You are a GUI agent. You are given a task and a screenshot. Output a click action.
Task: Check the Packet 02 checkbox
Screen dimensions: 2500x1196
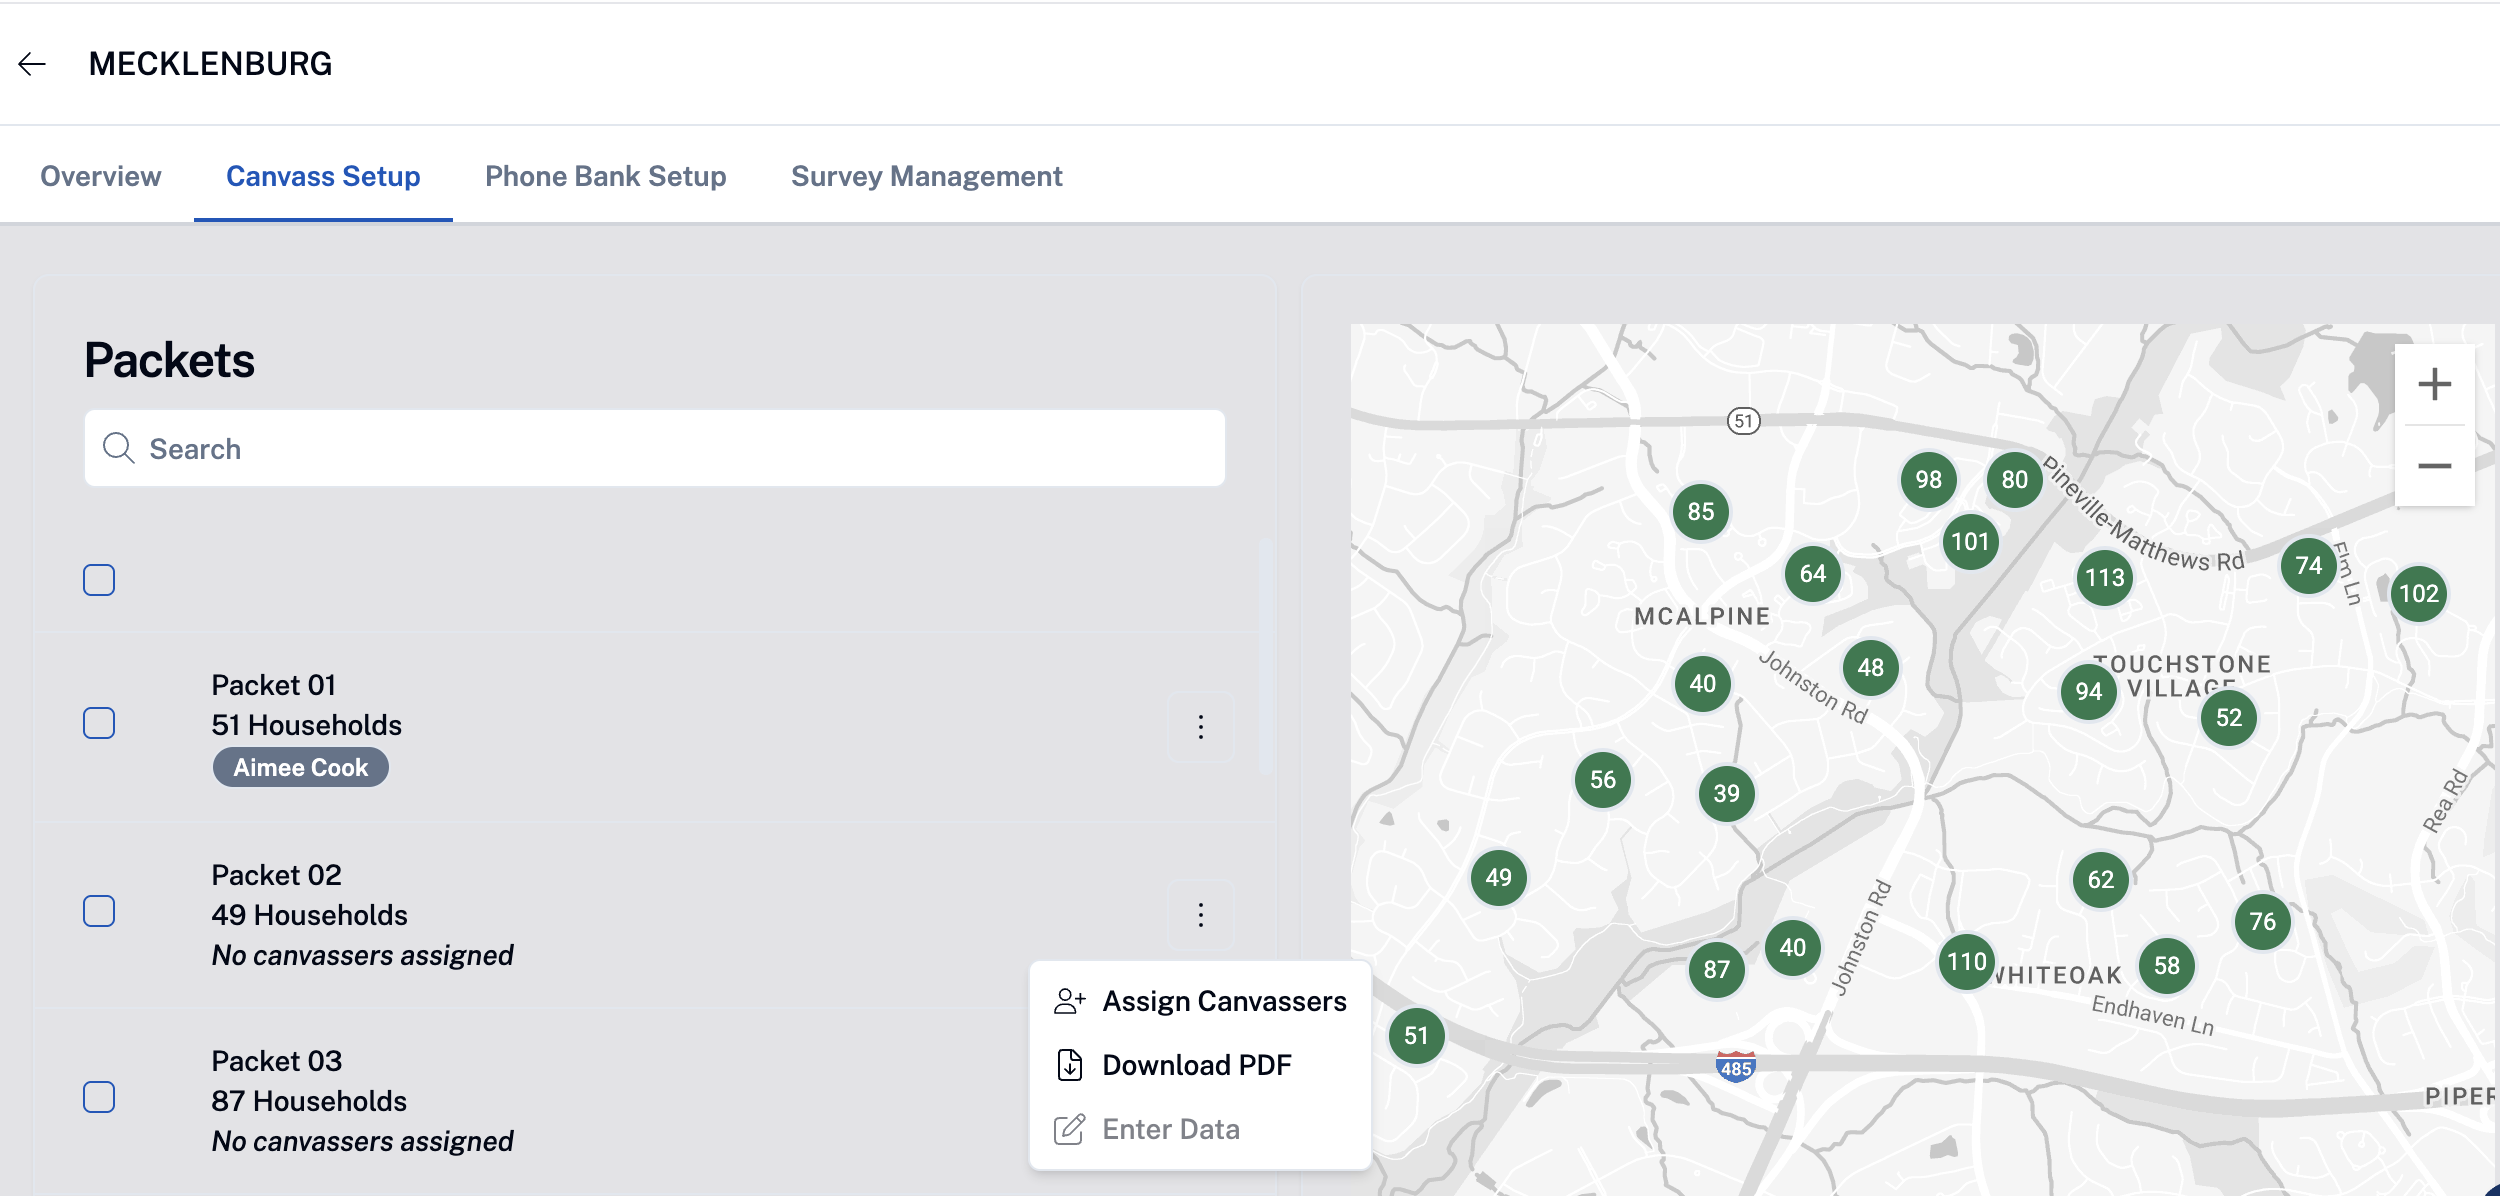99,911
